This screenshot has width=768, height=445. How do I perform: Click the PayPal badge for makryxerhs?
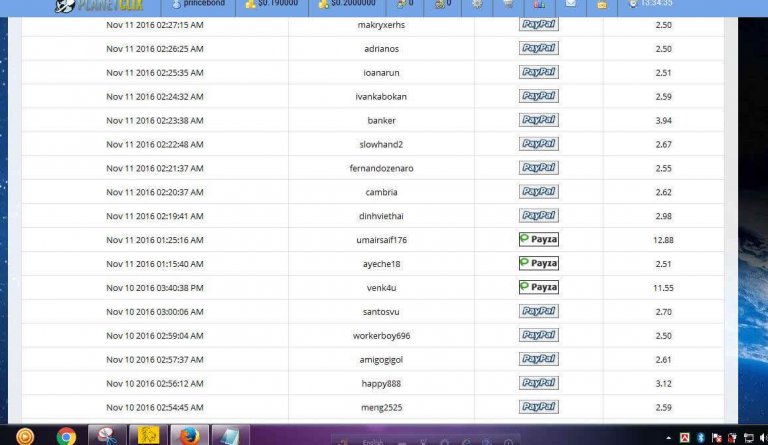coord(538,24)
